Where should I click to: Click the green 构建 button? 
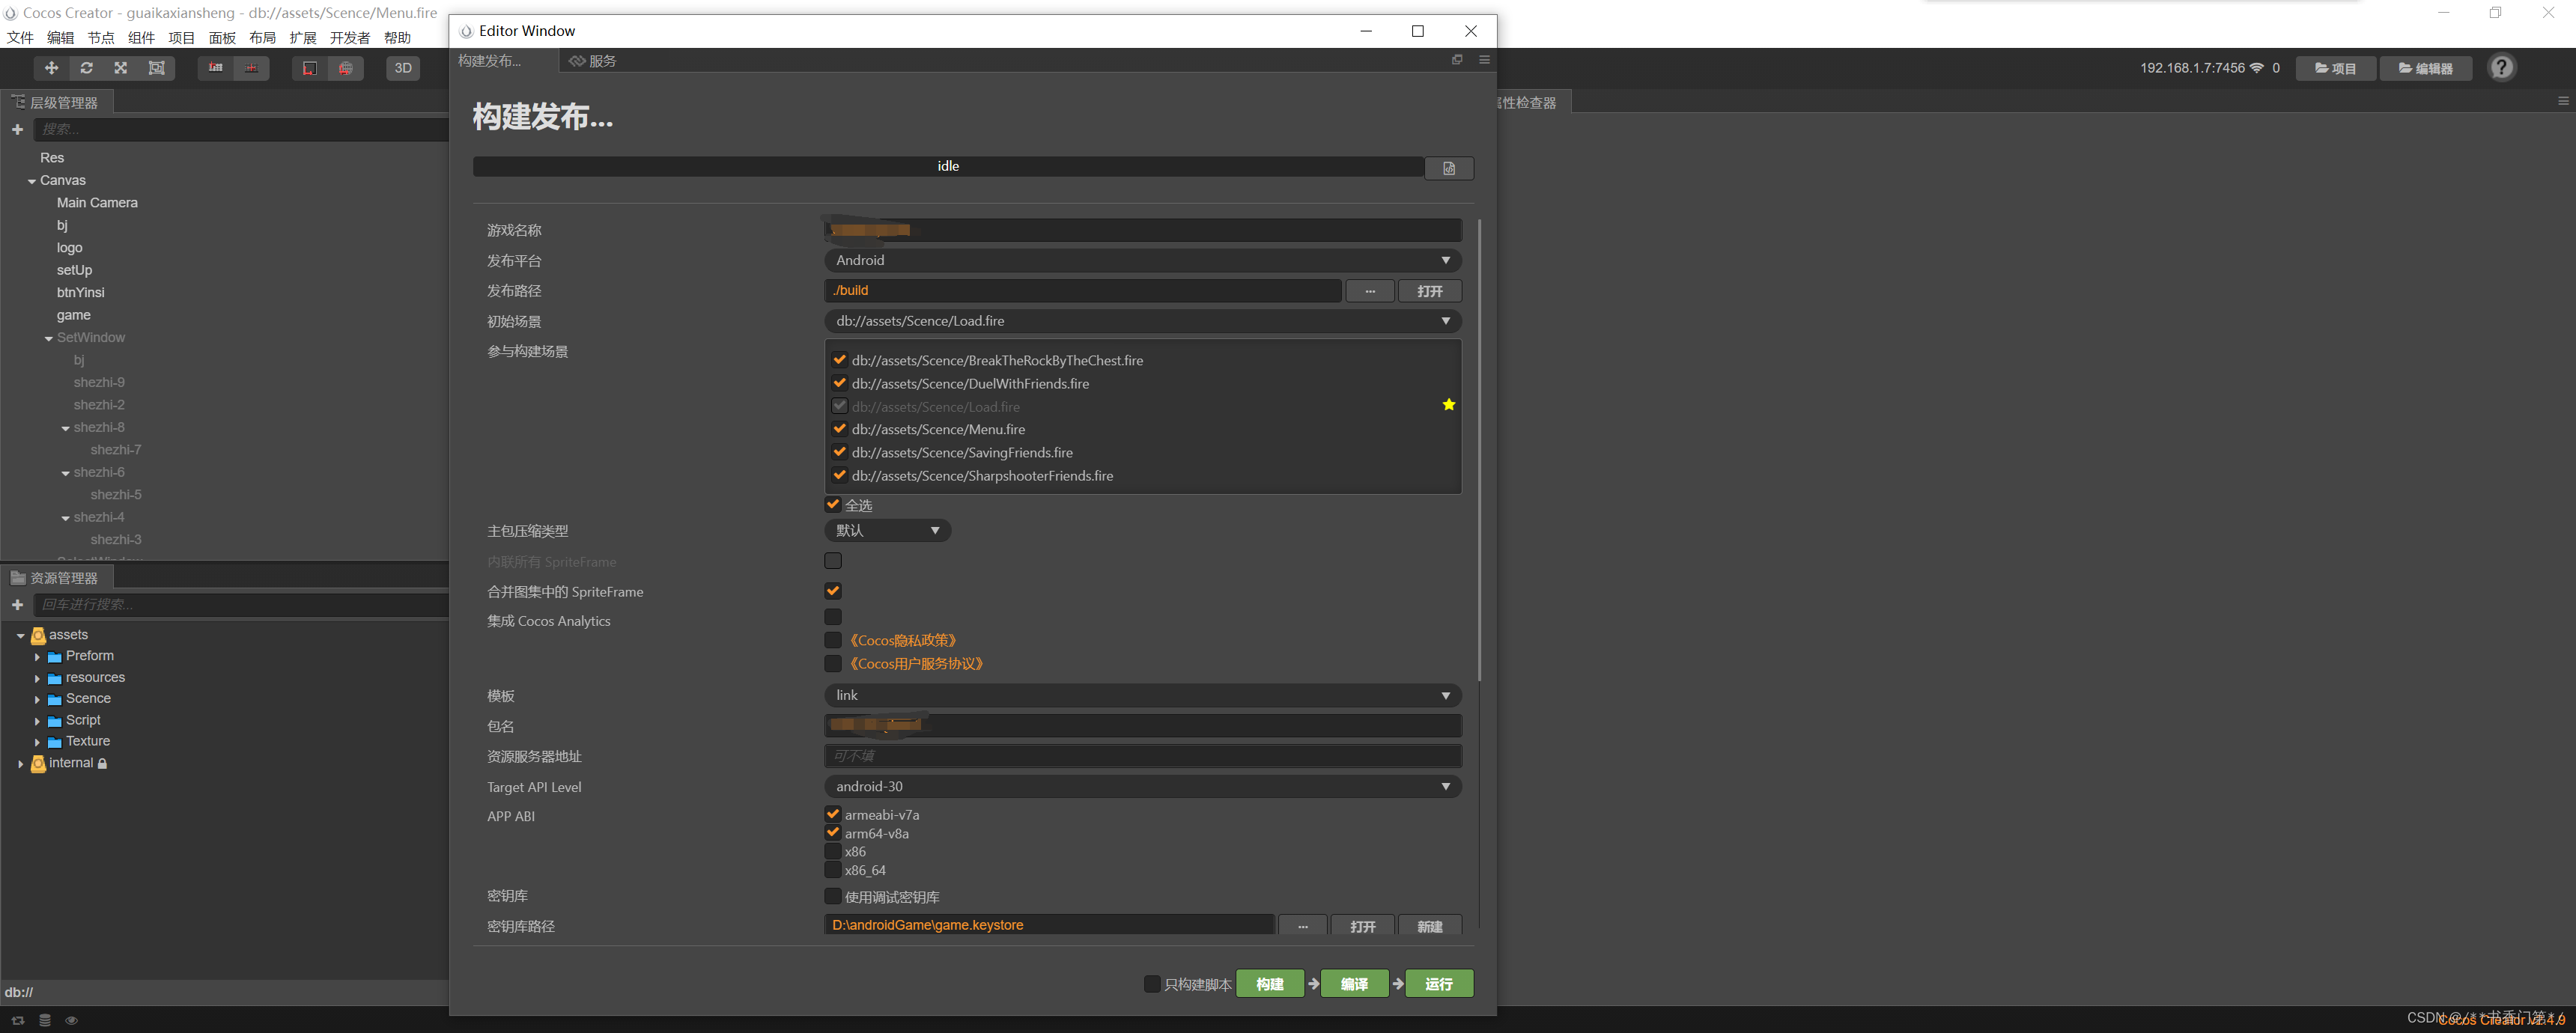tap(1269, 984)
